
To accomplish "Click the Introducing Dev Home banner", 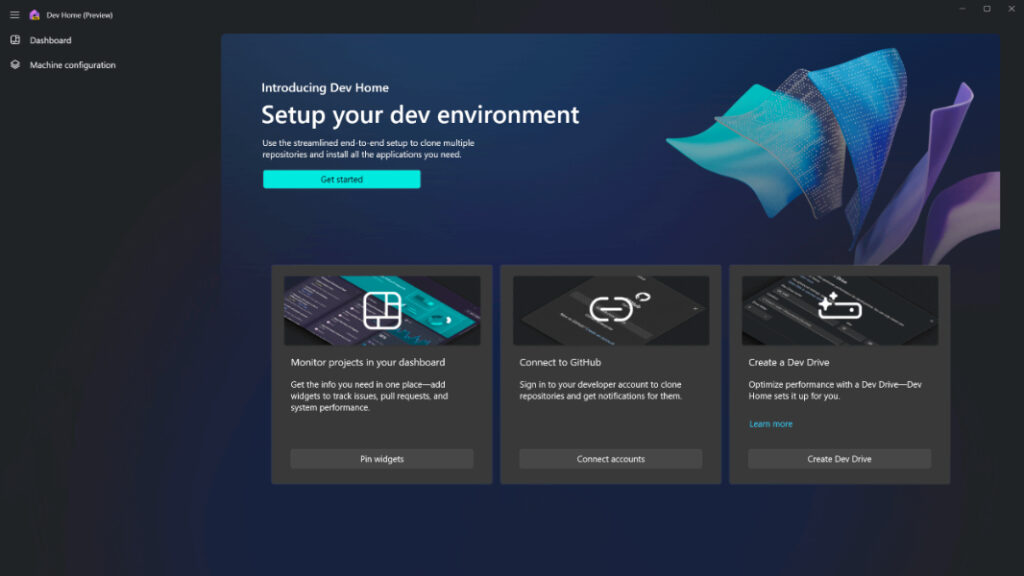I will point(323,87).
